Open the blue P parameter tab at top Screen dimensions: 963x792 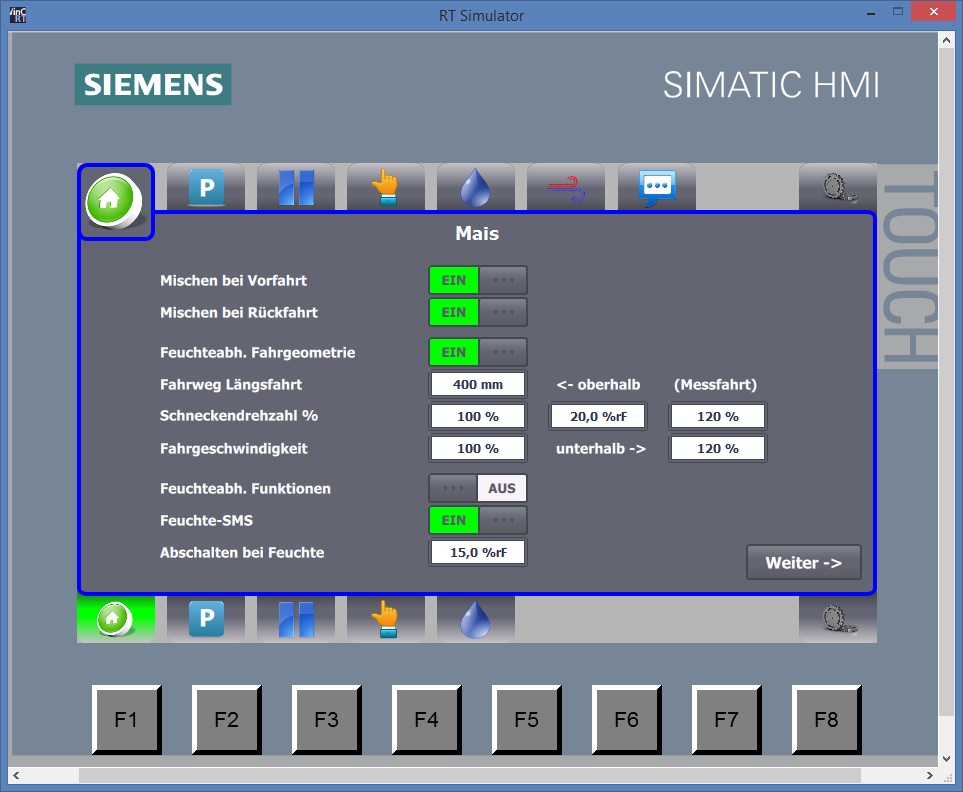206,187
